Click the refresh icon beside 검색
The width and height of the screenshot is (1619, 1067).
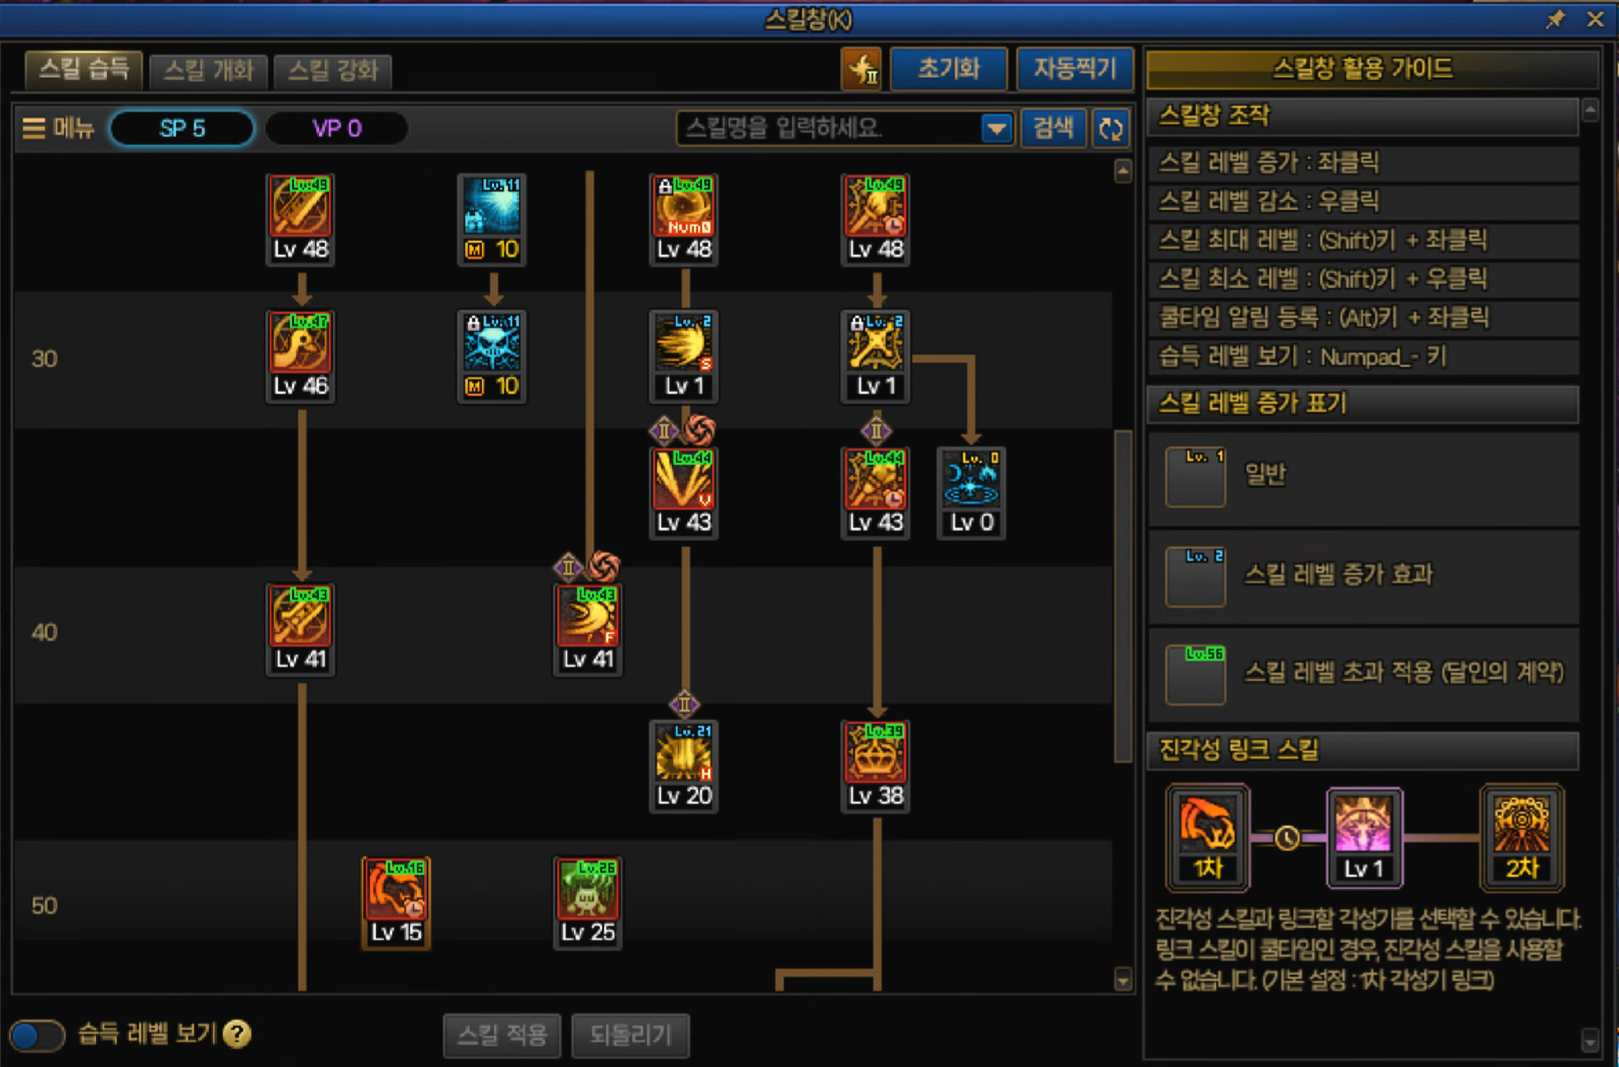coord(1110,129)
